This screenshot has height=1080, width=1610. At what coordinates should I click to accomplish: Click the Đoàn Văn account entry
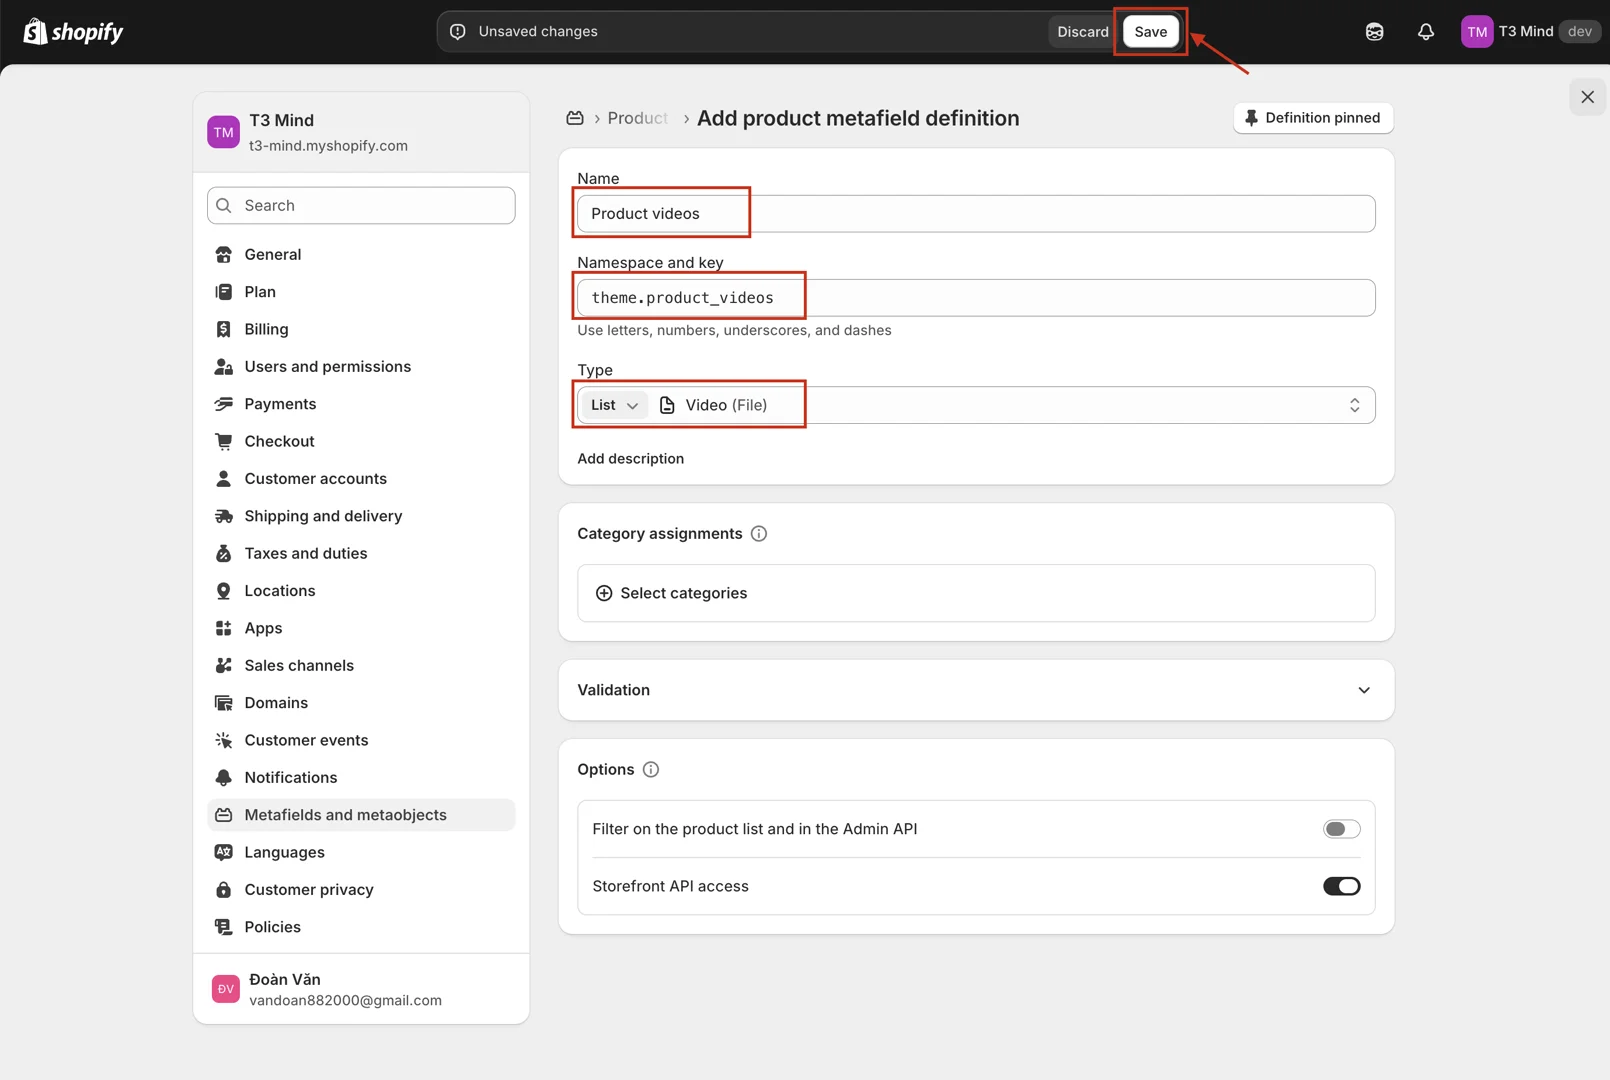point(361,989)
